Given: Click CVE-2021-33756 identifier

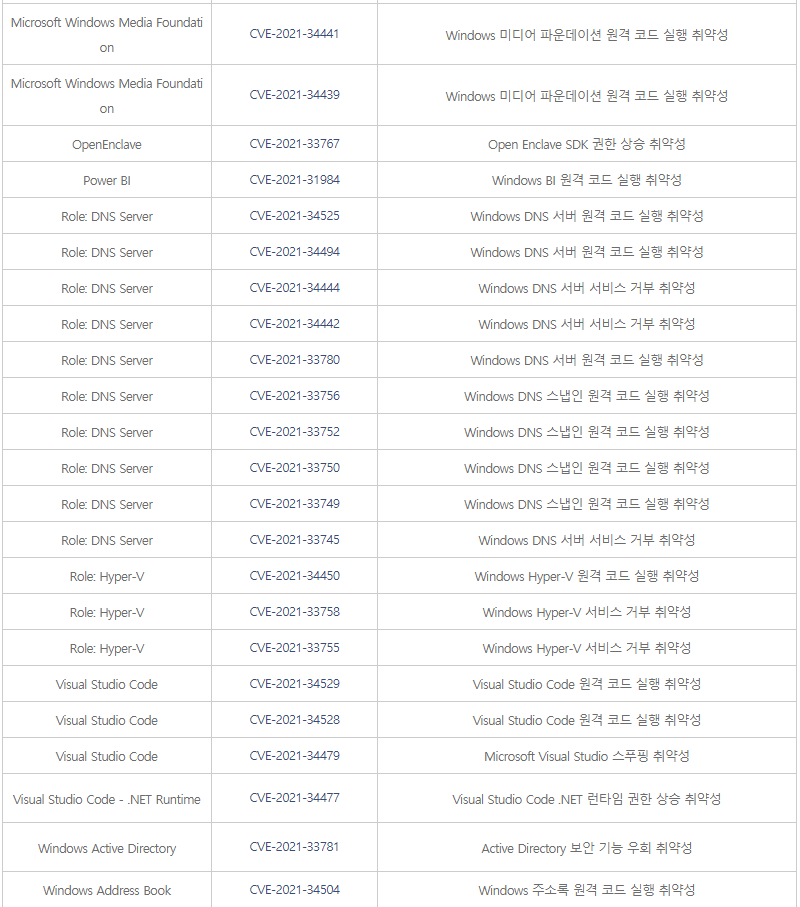Looking at the screenshot, I should click(294, 396).
